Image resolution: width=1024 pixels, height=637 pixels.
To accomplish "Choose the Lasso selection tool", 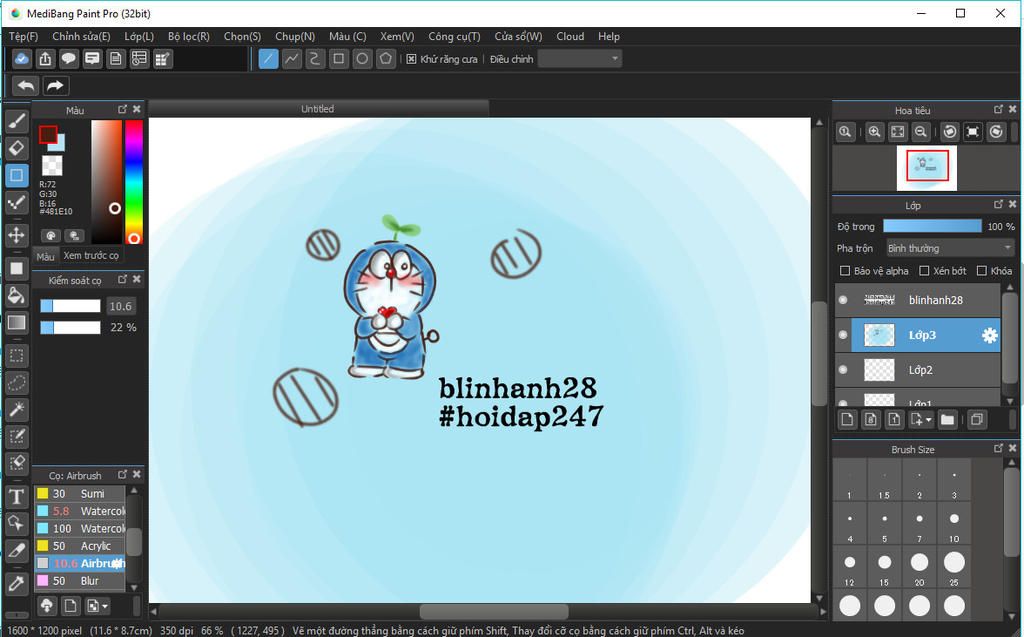I will click(17, 384).
